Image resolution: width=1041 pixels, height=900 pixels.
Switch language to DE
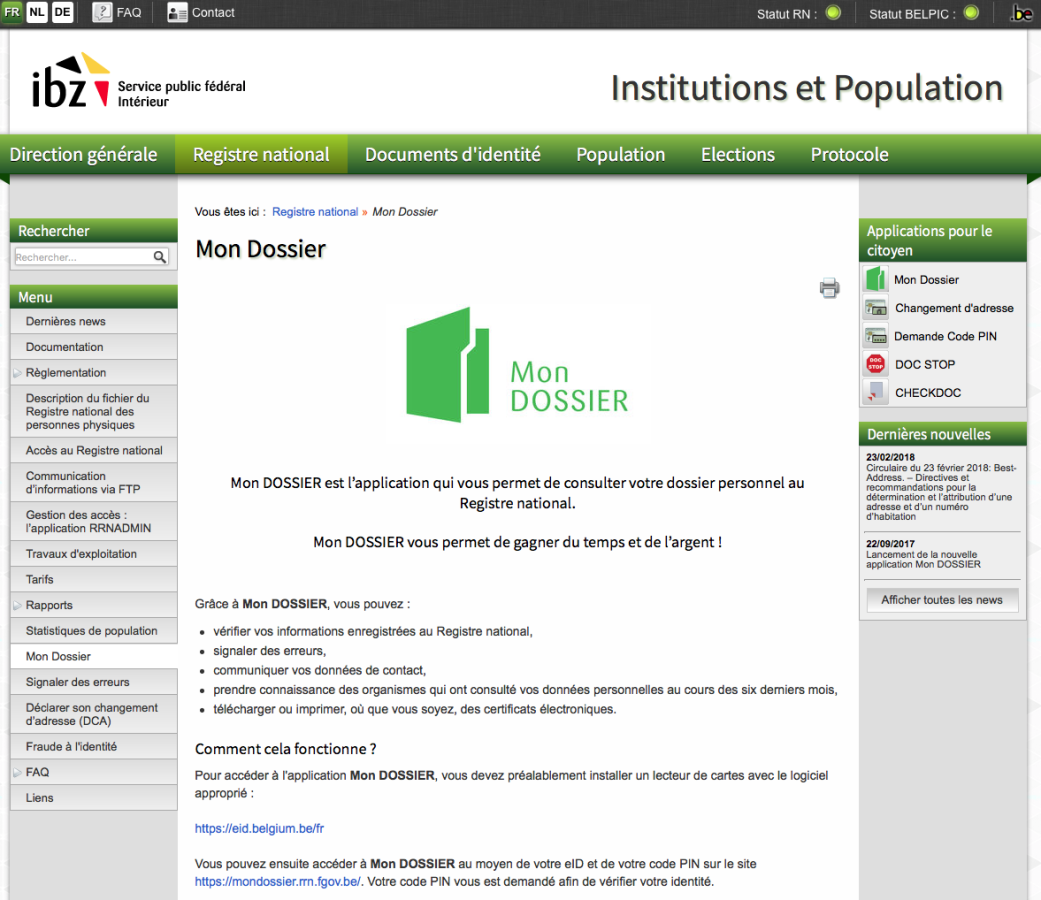(x=62, y=12)
